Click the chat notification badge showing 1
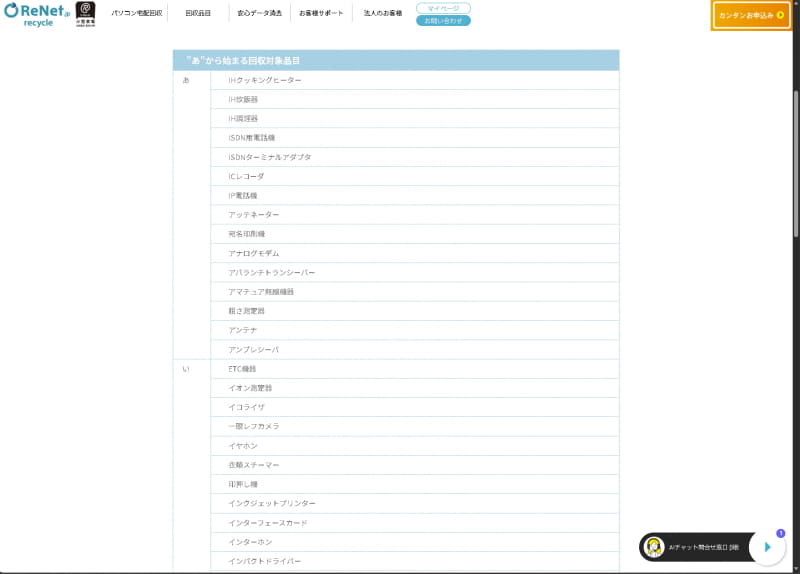This screenshot has width=800, height=574. pos(780,533)
